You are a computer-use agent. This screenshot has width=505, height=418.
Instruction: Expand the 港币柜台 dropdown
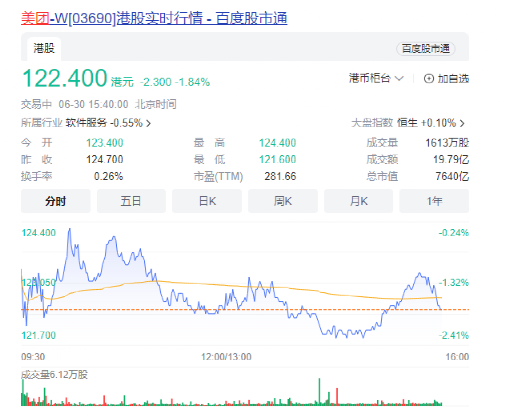tap(376, 78)
